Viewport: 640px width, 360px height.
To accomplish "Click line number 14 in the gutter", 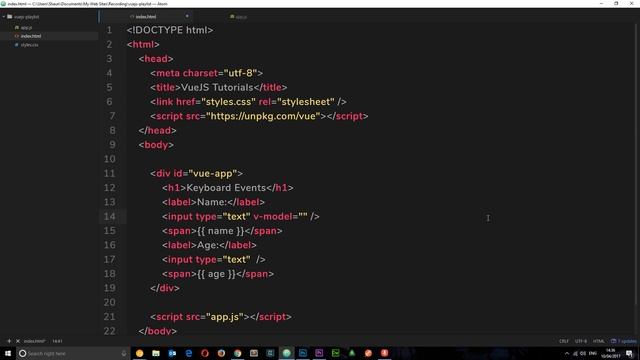I will click(109, 216).
